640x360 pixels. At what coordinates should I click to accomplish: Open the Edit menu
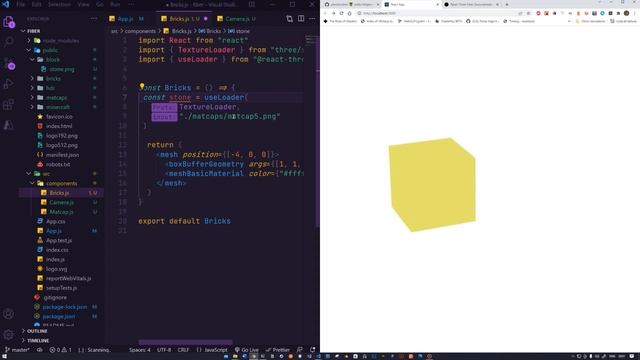coord(36,4)
